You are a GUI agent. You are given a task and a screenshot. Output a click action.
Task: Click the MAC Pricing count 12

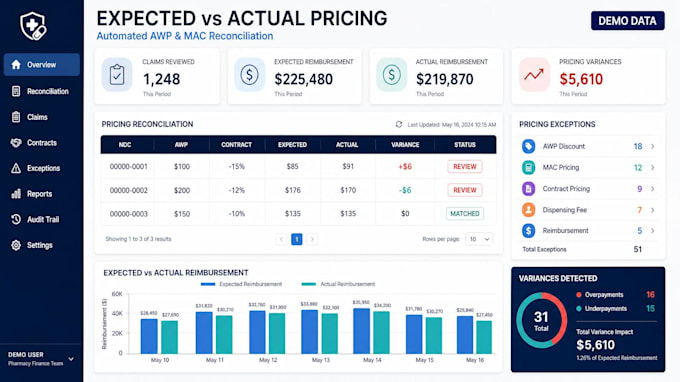coord(638,167)
